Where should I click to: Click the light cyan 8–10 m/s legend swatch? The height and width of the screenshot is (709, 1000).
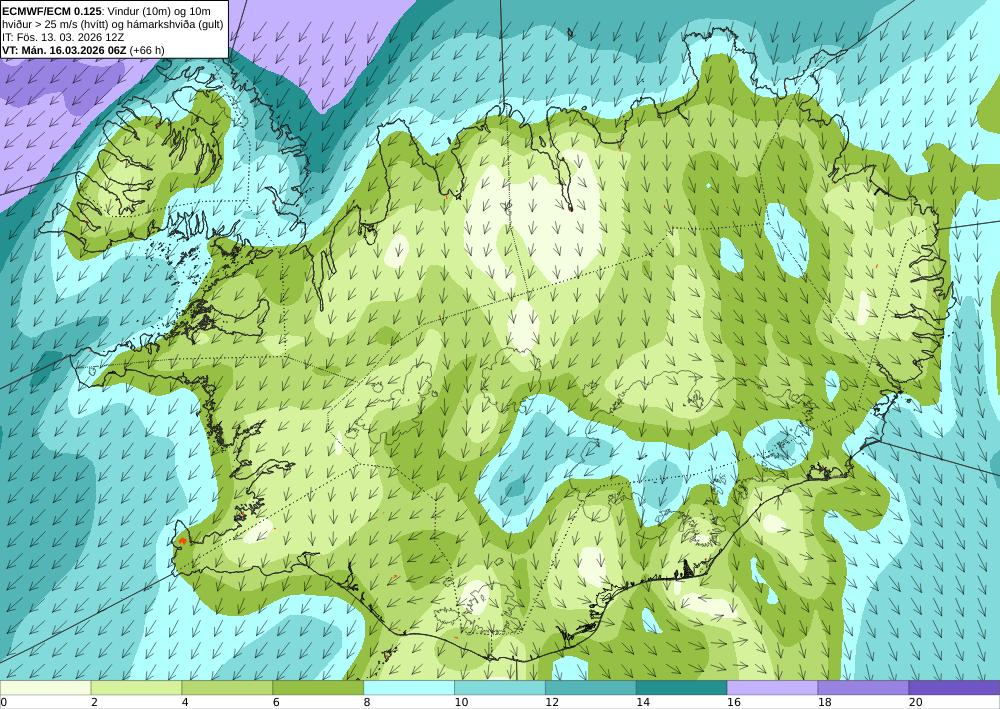[x=409, y=688]
